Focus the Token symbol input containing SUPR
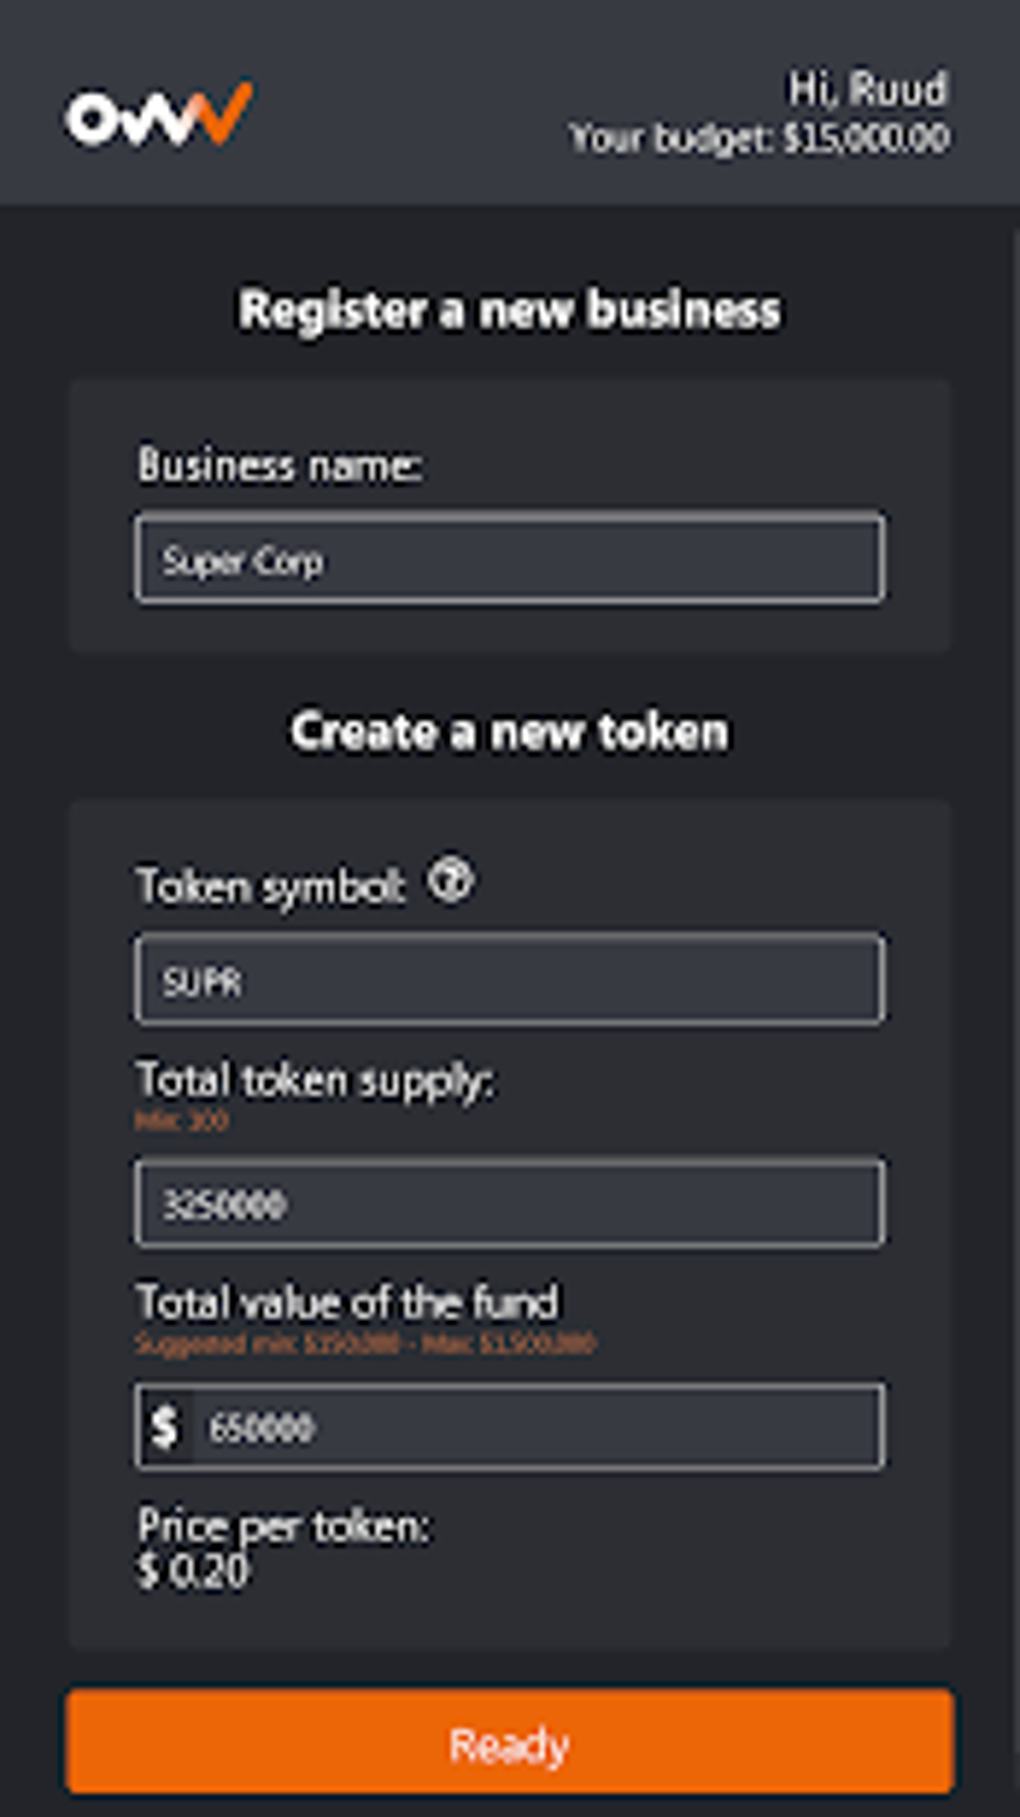This screenshot has height=1817, width=1020. pos(509,980)
